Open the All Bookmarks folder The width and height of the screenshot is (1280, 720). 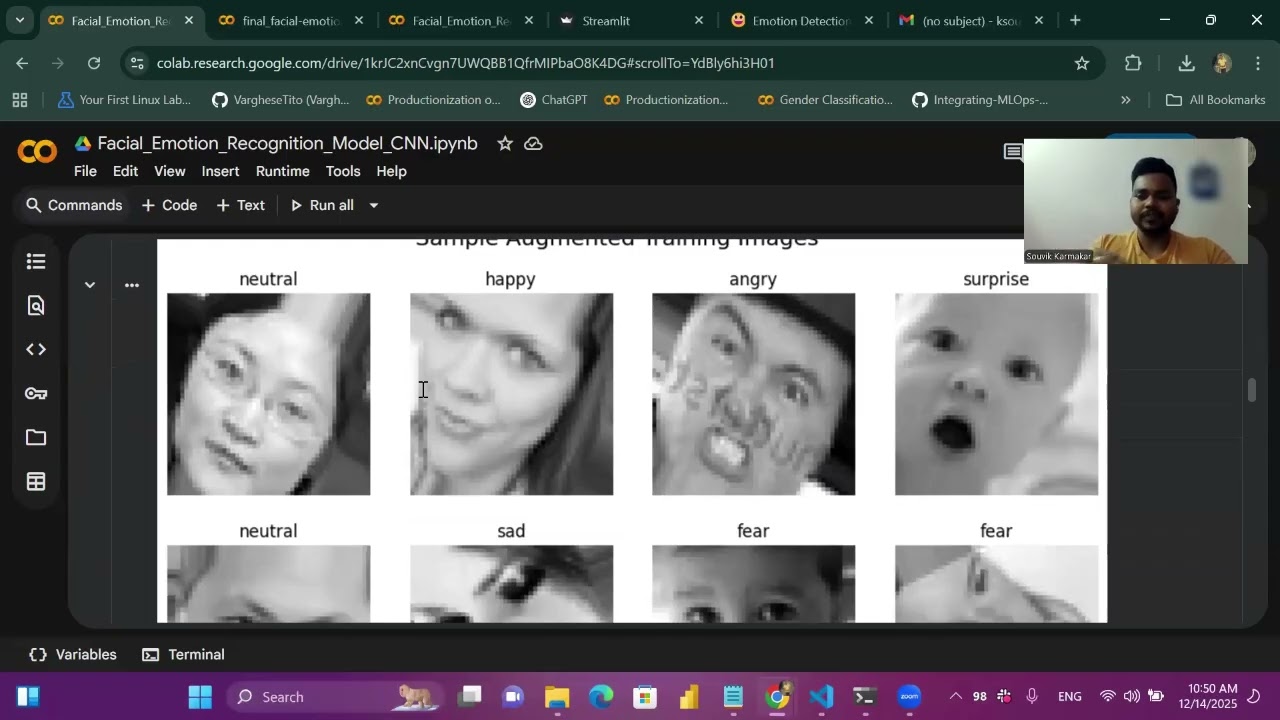point(1216,100)
